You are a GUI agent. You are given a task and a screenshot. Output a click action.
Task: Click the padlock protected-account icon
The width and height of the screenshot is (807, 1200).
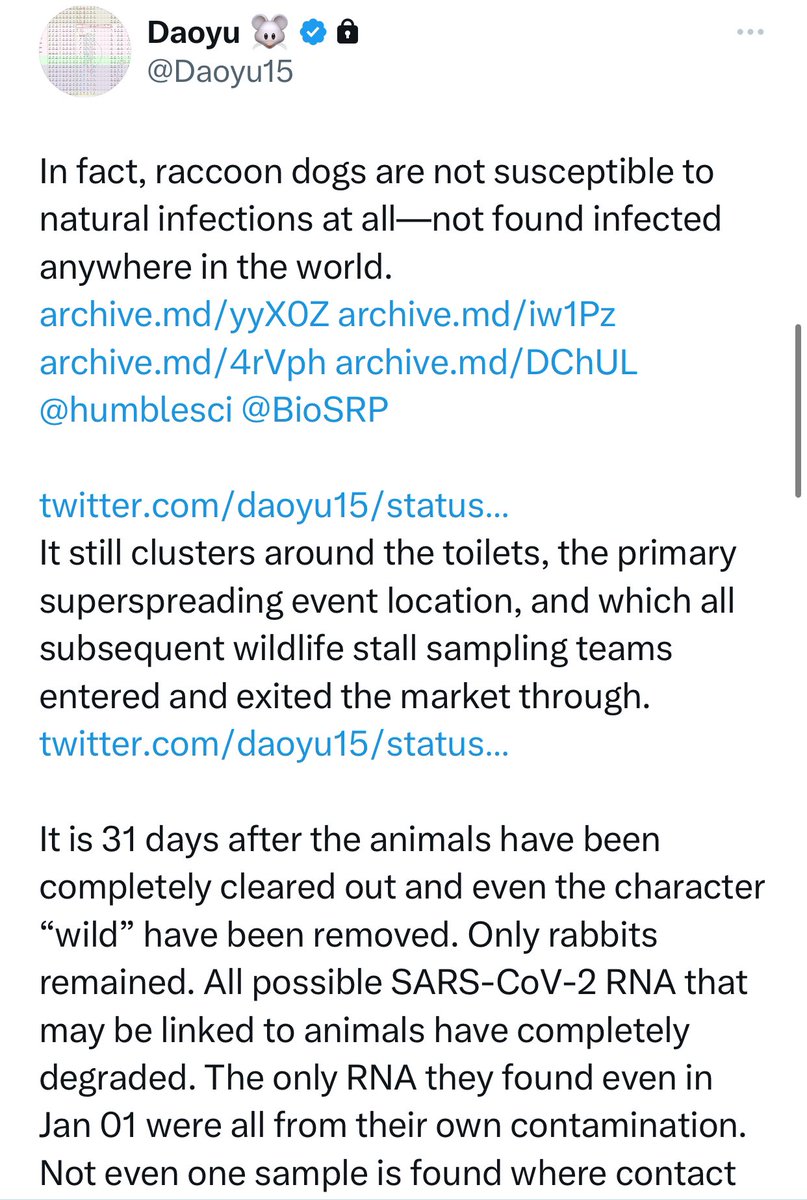tap(347, 33)
